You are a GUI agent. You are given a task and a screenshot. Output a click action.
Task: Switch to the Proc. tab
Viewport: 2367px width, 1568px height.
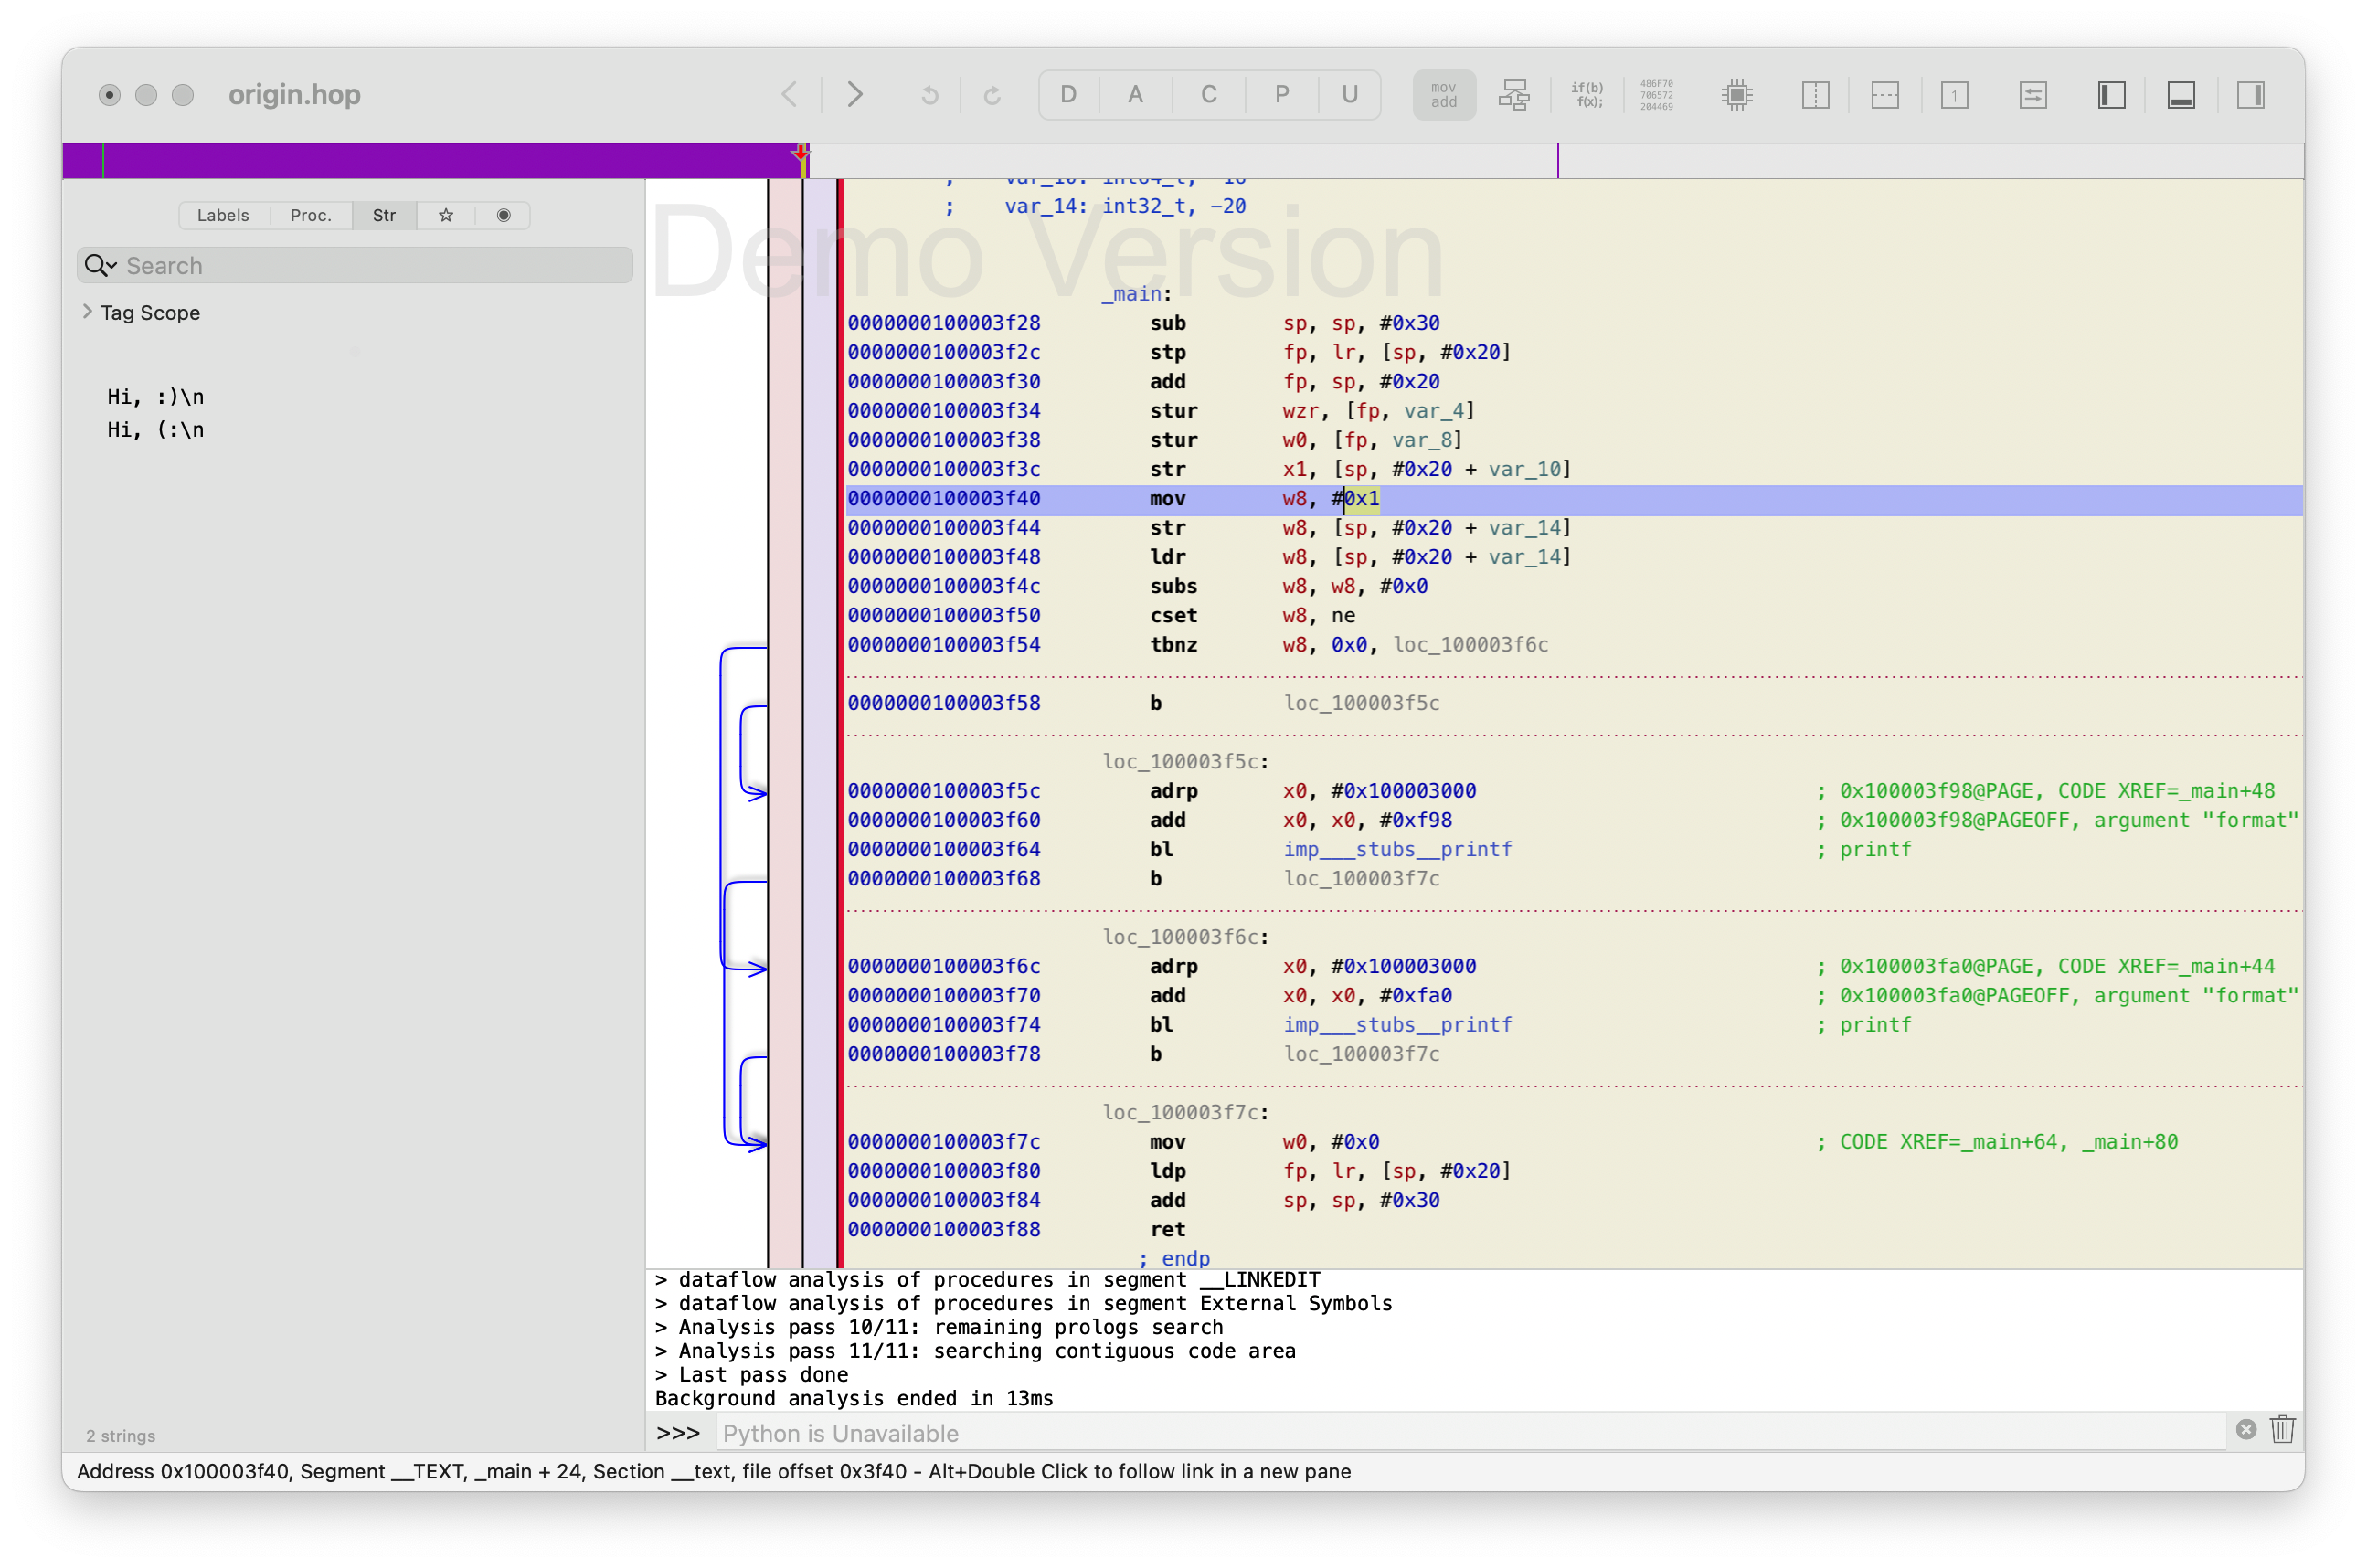point(310,215)
